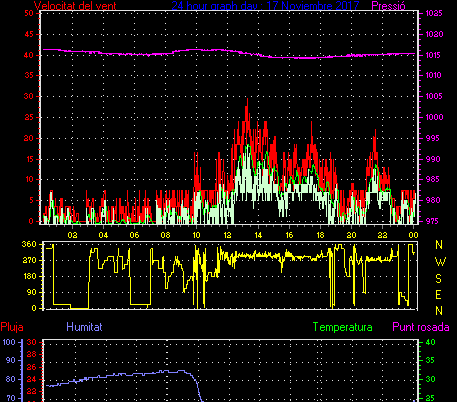Click the 360 wind direction scale value

click(29, 244)
